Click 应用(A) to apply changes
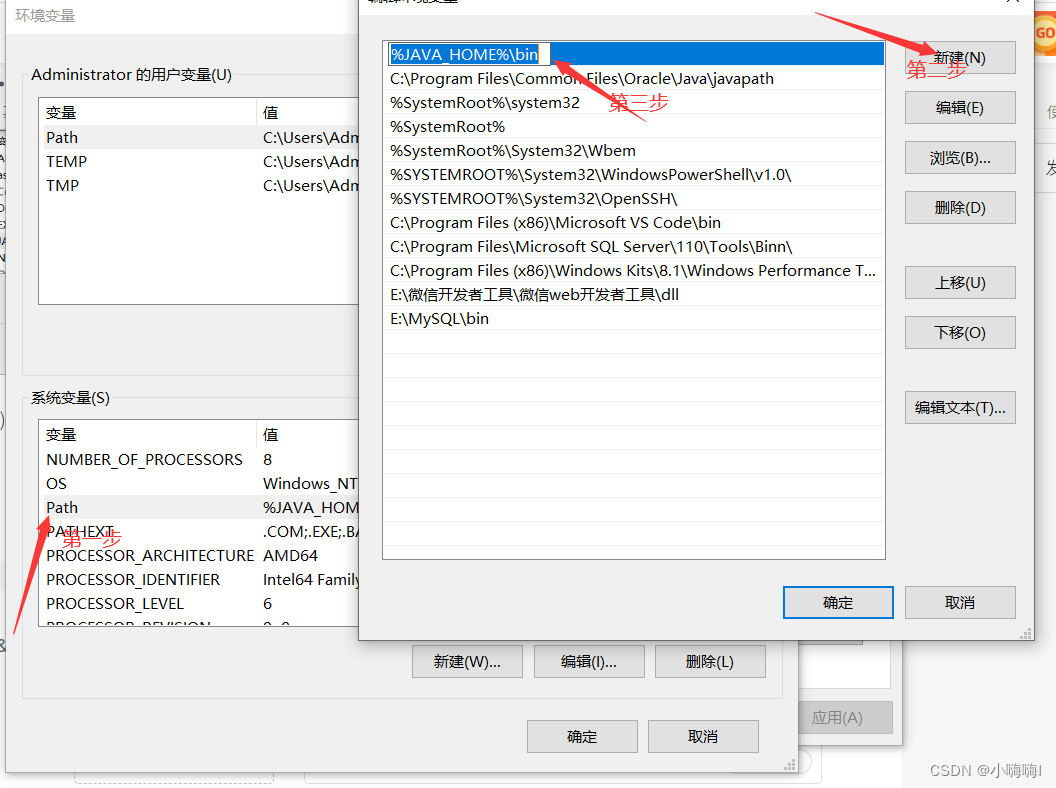The image size is (1056, 788). [x=845, y=717]
